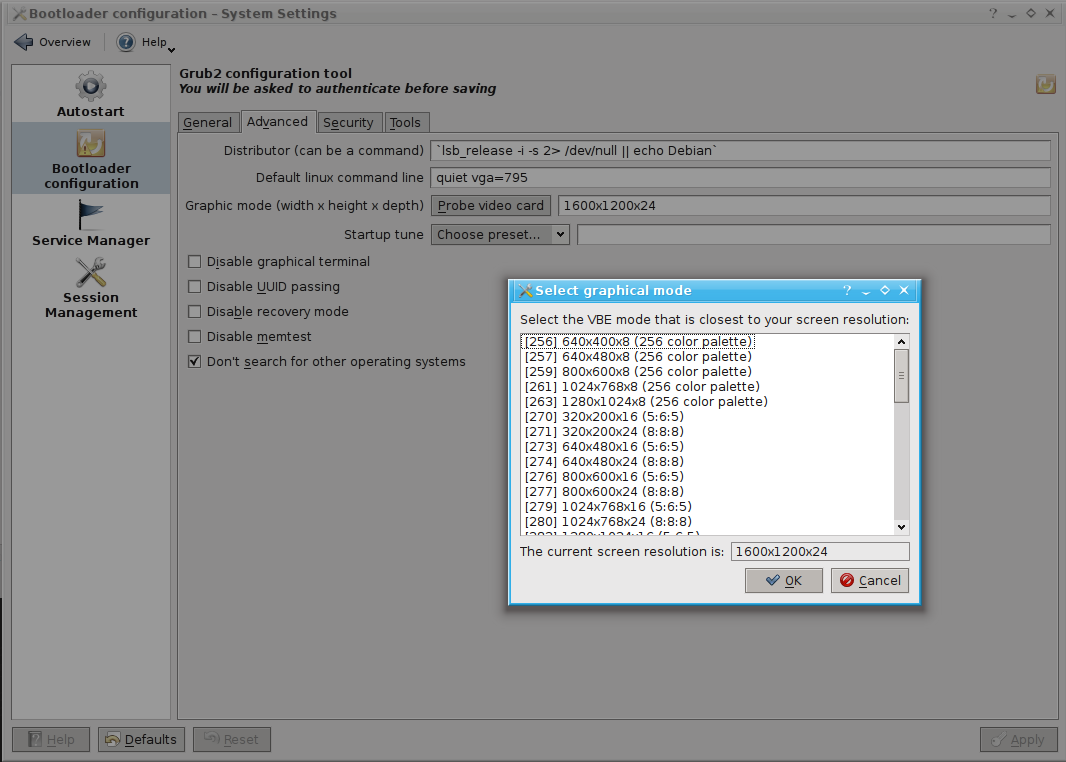Viewport: 1066px width, 762px height.
Task: Go back with the Overview arrow icon
Action: 24,42
